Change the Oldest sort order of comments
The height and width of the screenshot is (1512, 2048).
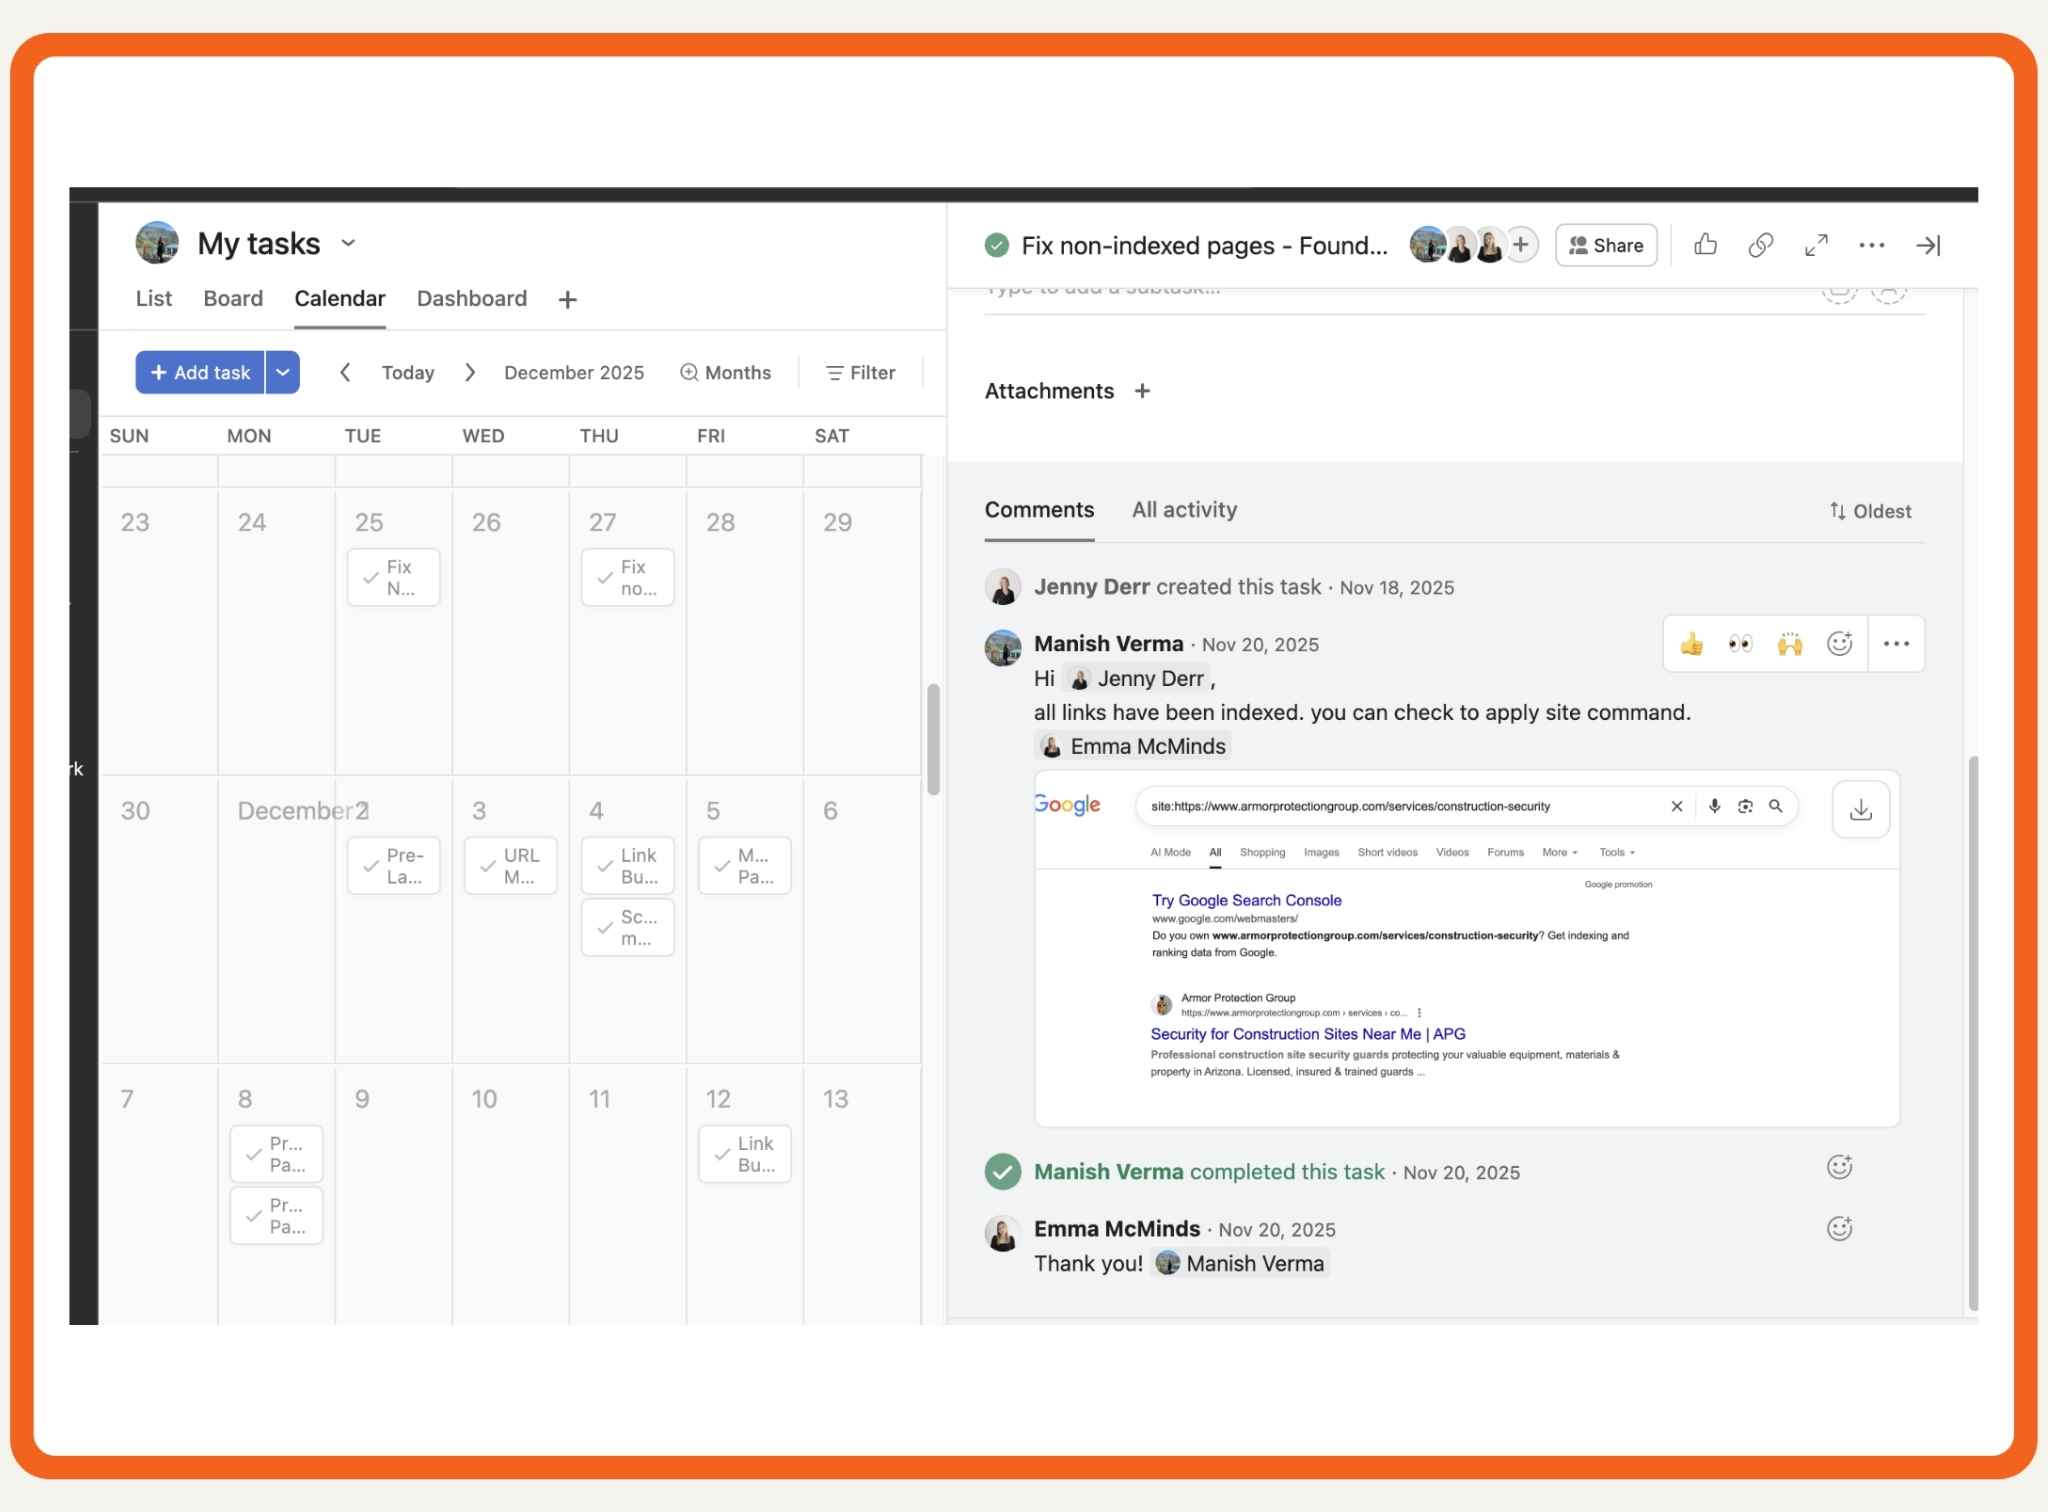tap(1870, 511)
